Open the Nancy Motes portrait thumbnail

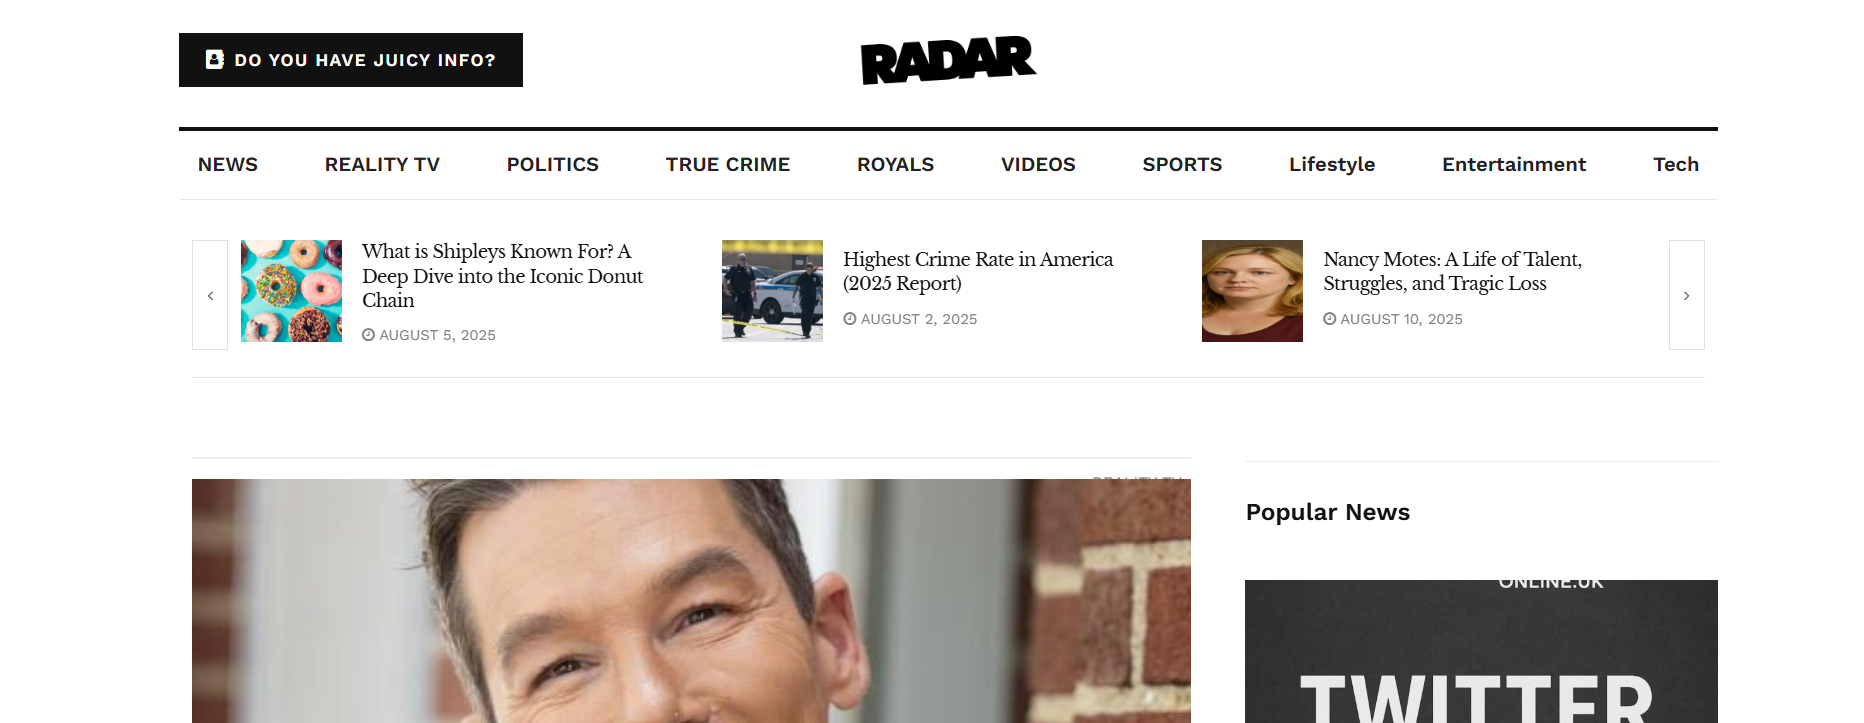click(1252, 291)
